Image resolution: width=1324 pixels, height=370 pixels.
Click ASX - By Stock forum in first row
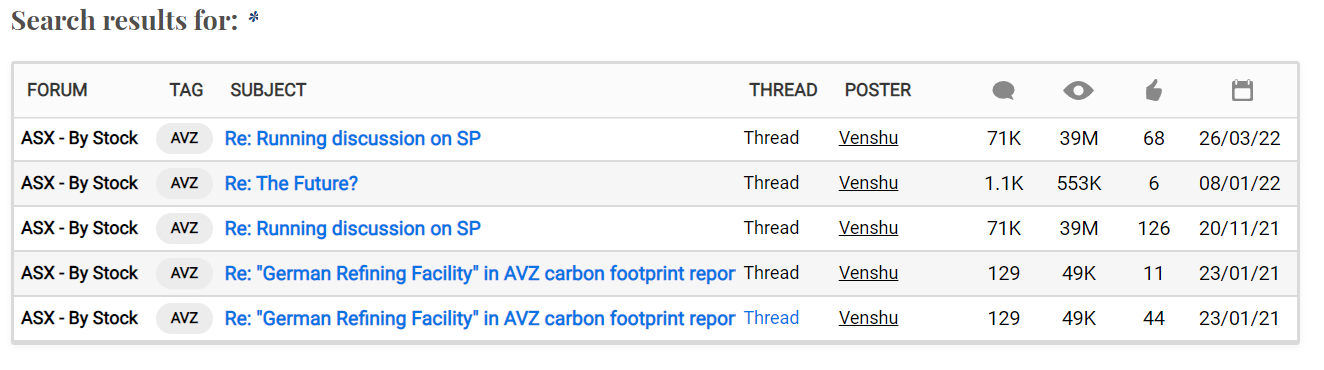pos(80,138)
